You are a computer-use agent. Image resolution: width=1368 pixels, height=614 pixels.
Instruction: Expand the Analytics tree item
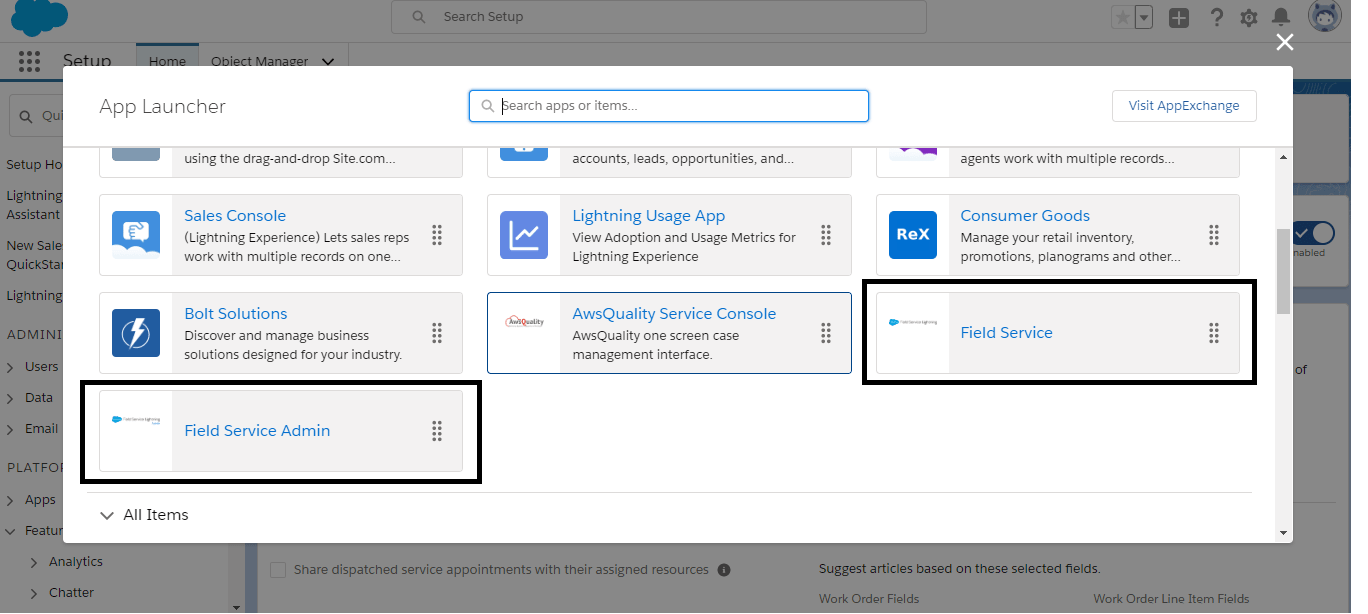[34, 562]
